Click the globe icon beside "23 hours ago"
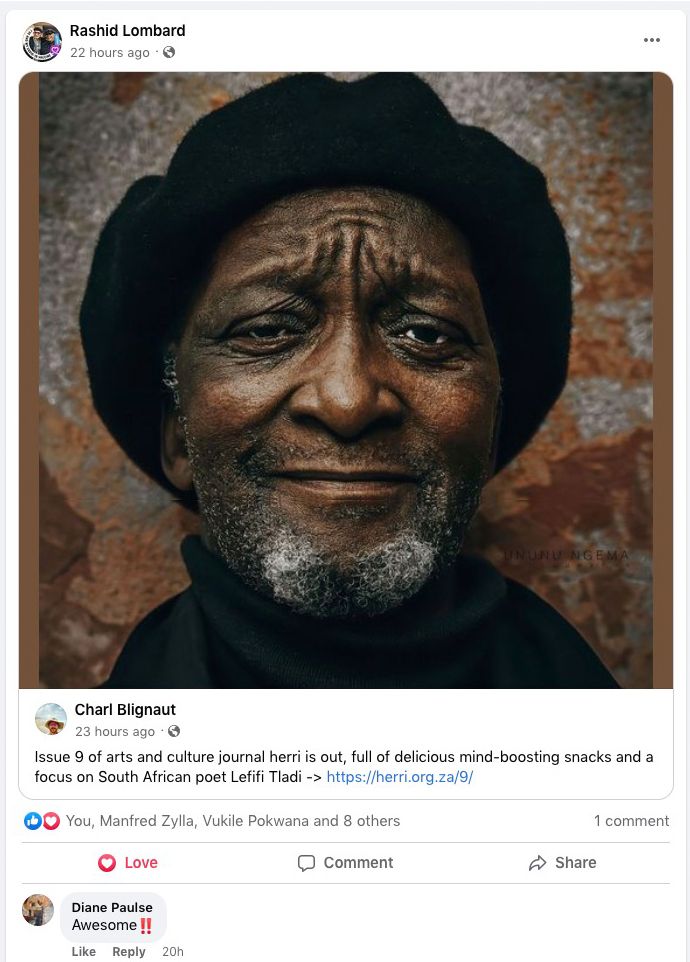 pyautogui.click(x=174, y=732)
